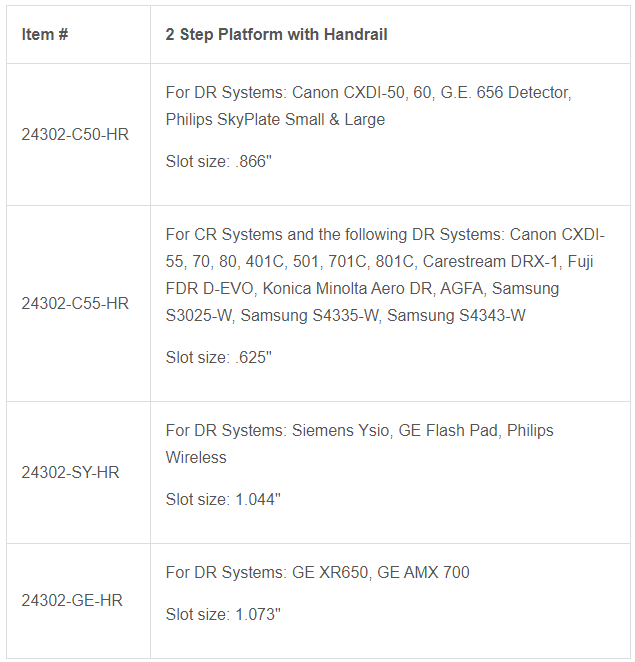Click the 'Slot size: 1.044"' text
635x662 pixels.
tap(223, 499)
